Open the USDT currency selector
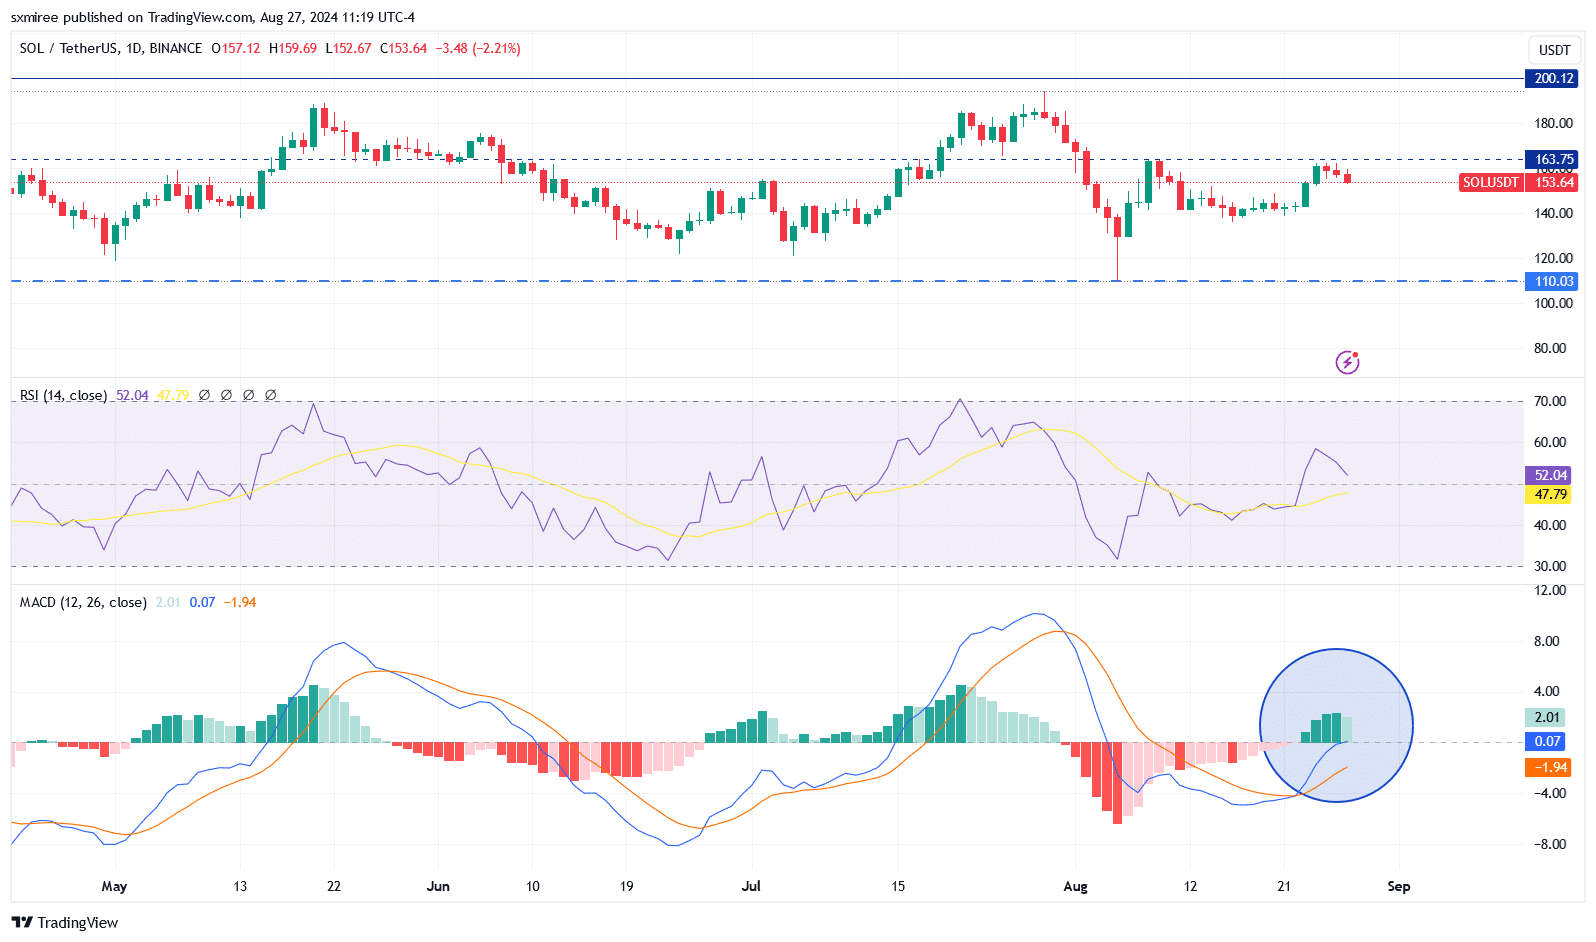 click(1554, 50)
